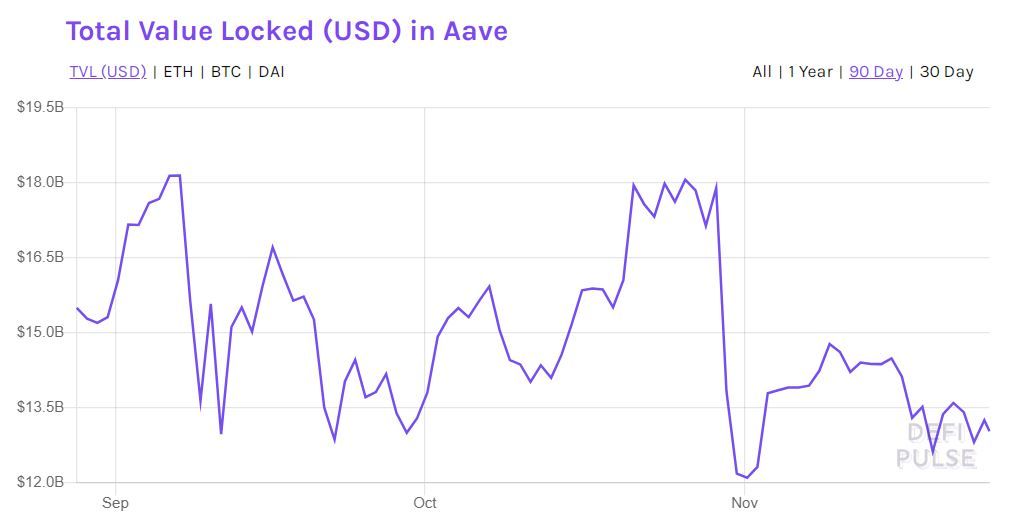Switch chart denomination to ETH

(178, 72)
